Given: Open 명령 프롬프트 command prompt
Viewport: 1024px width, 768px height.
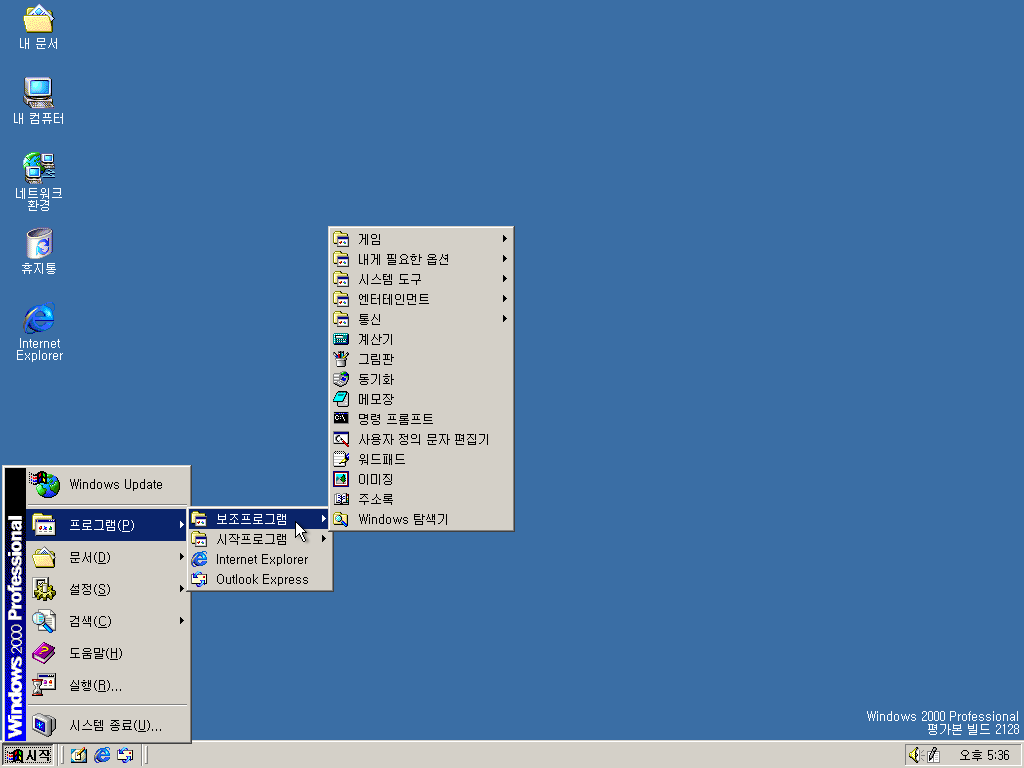Looking at the screenshot, I should [421, 419].
